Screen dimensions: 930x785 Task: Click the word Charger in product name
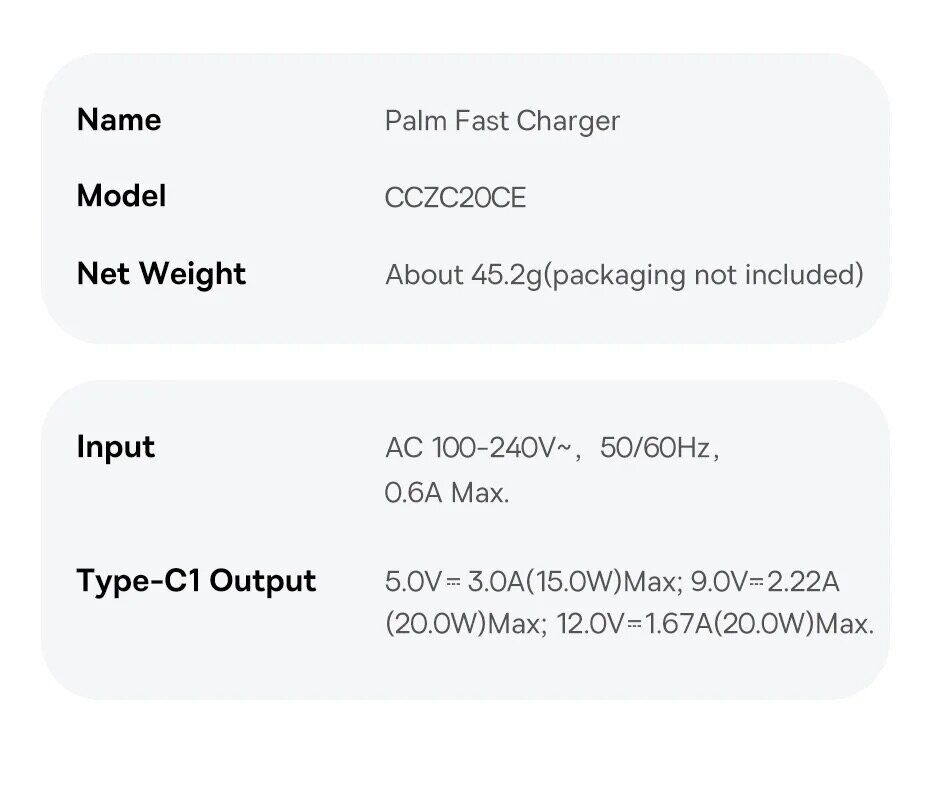568,122
